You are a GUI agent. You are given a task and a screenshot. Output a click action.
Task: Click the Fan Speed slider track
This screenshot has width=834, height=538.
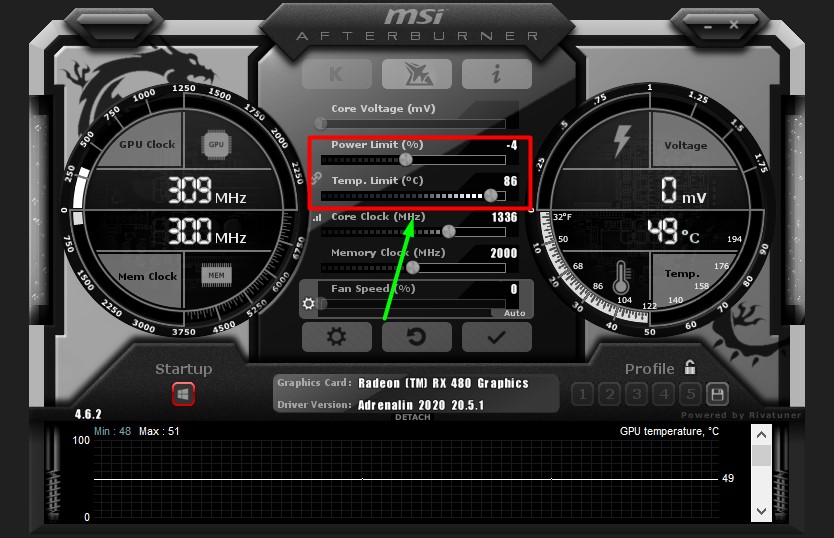[x=413, y=304]
